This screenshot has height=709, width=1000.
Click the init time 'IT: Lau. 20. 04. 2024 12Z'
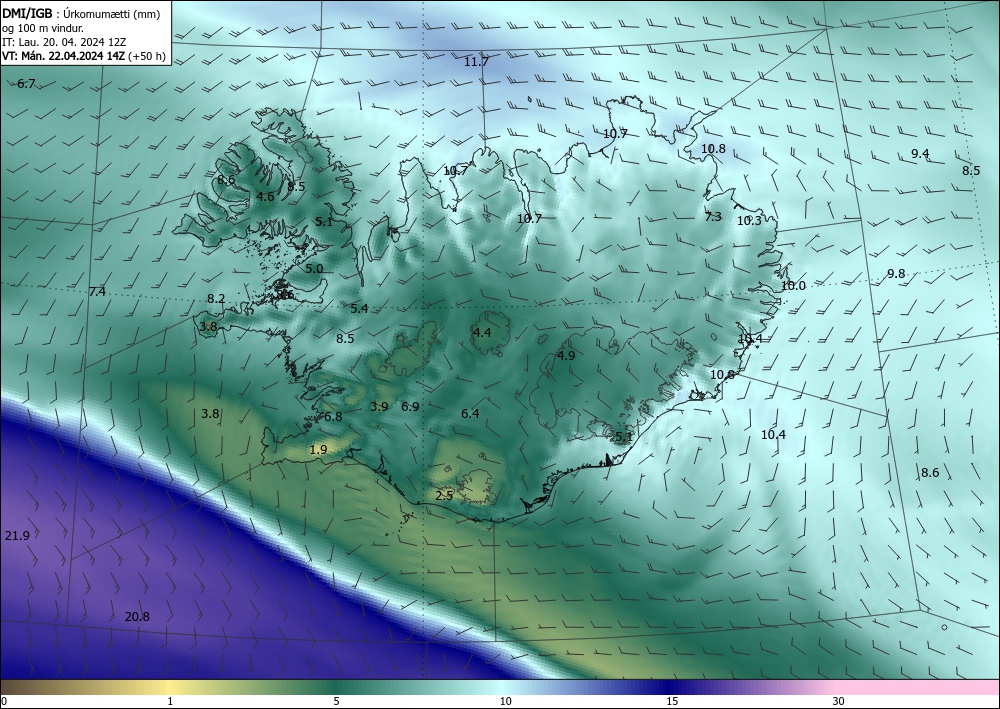click(64, 42)
